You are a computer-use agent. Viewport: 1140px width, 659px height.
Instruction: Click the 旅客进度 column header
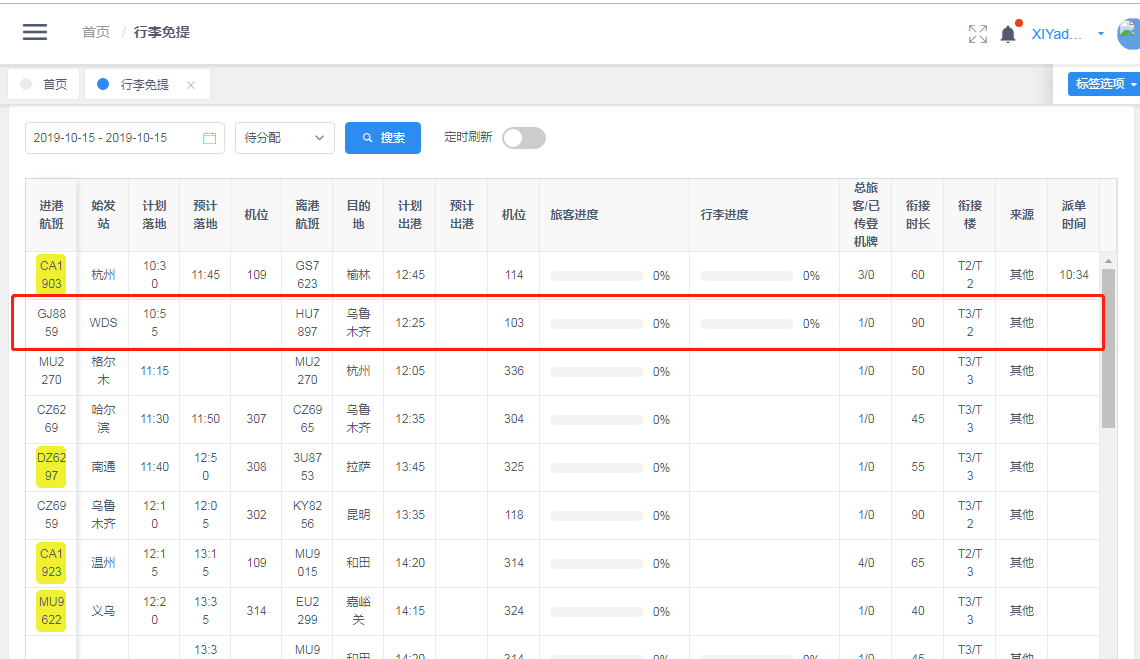614,215
